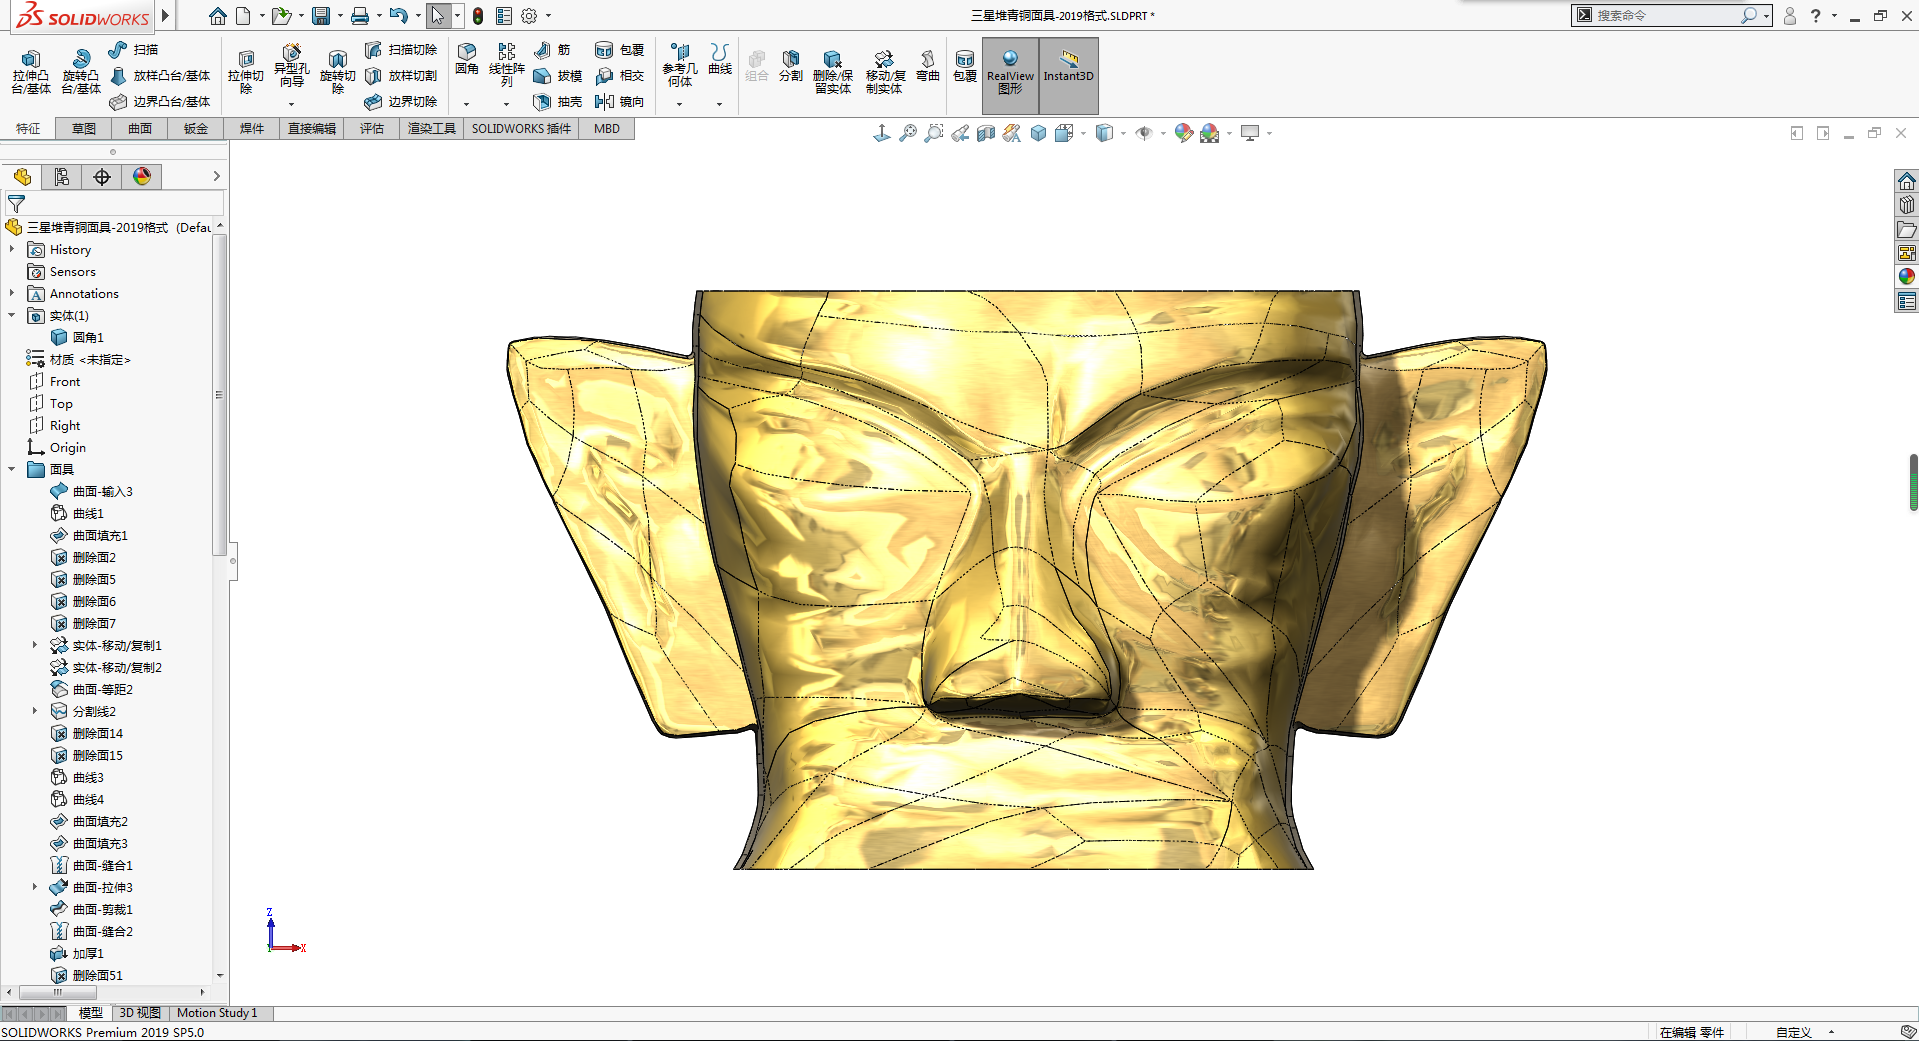Click the 边界切除 boundary cut tool
1919x1041 pixels.
(x=401, y=101)
